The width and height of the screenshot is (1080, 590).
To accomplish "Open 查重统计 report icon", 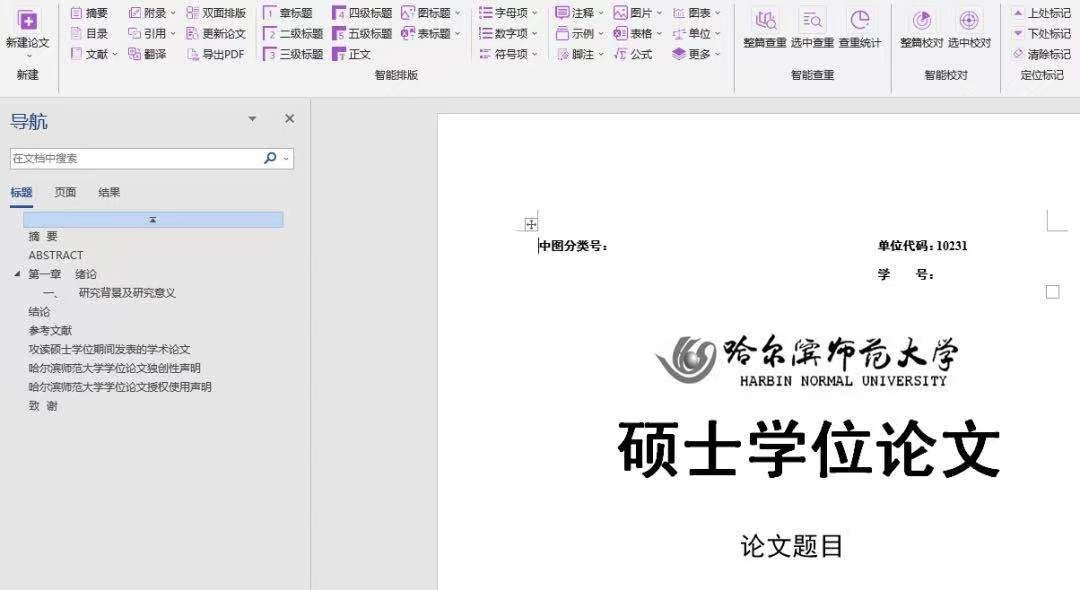I will (x=860, y=20).
